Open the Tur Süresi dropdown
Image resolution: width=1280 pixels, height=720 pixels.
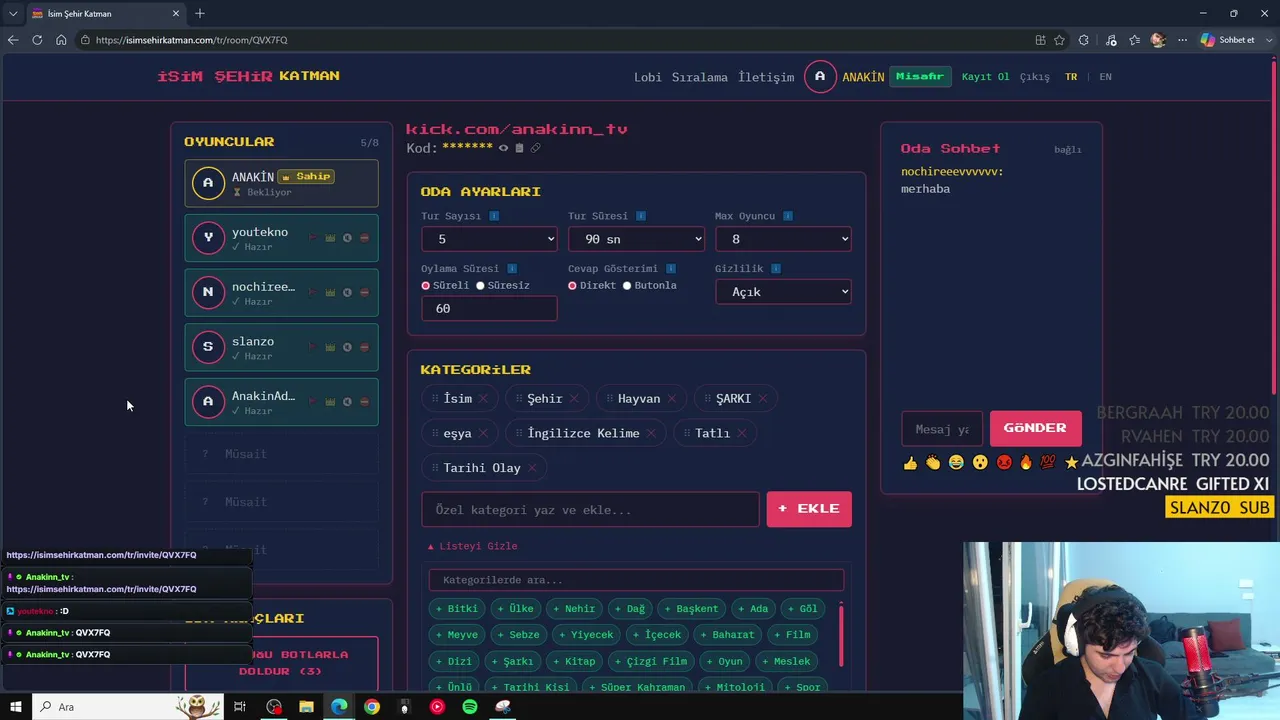[x=636, y=239]
